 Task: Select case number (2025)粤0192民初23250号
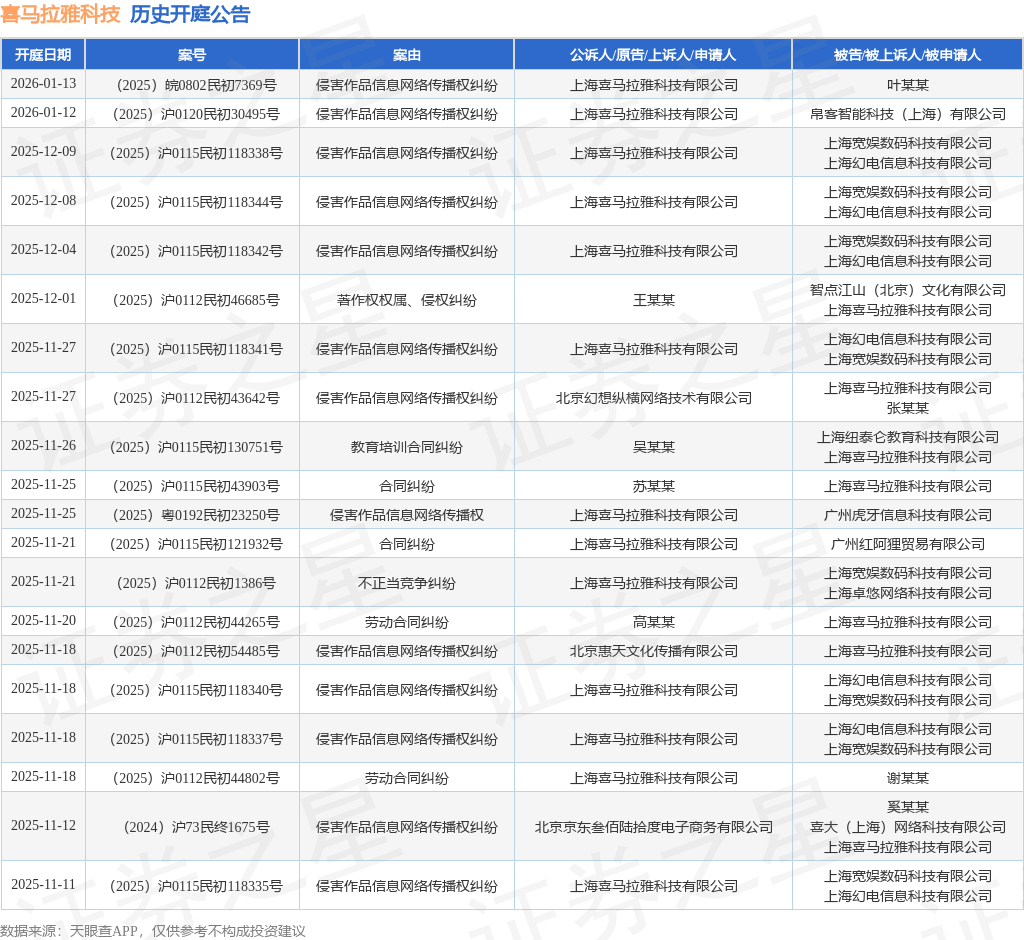coord(196,515)
